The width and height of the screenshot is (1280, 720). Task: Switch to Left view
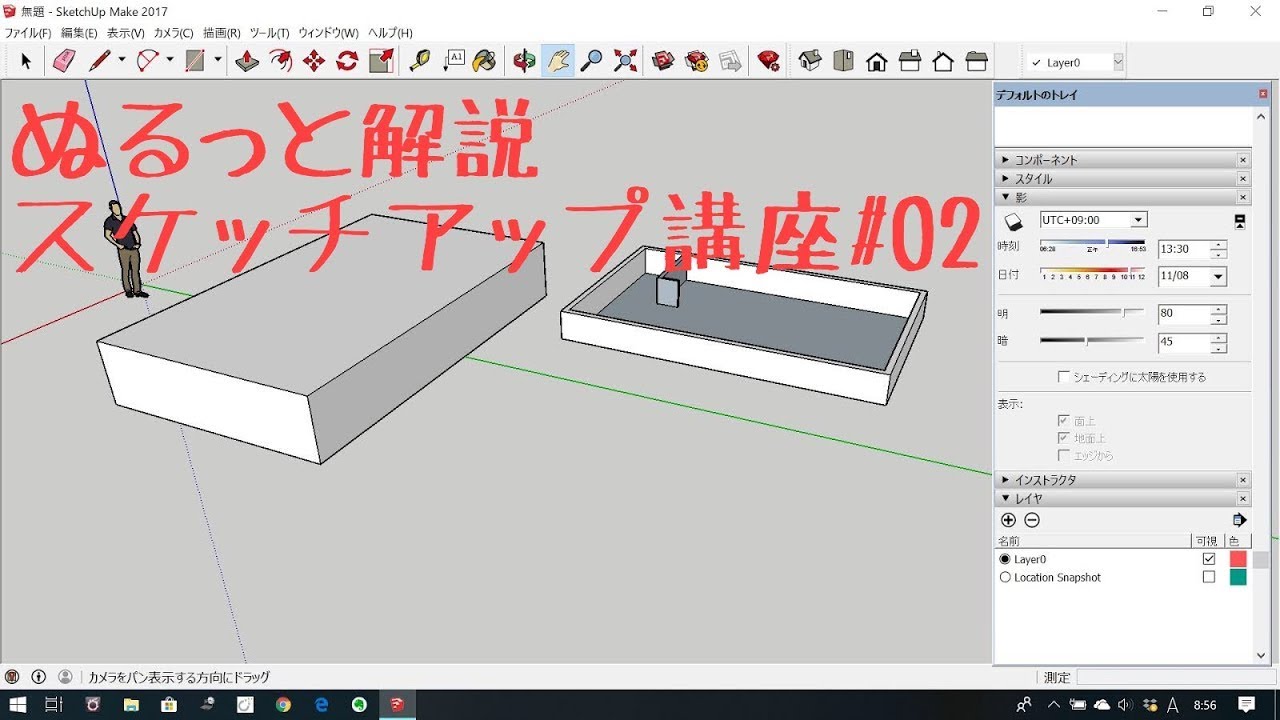[977, 61]
